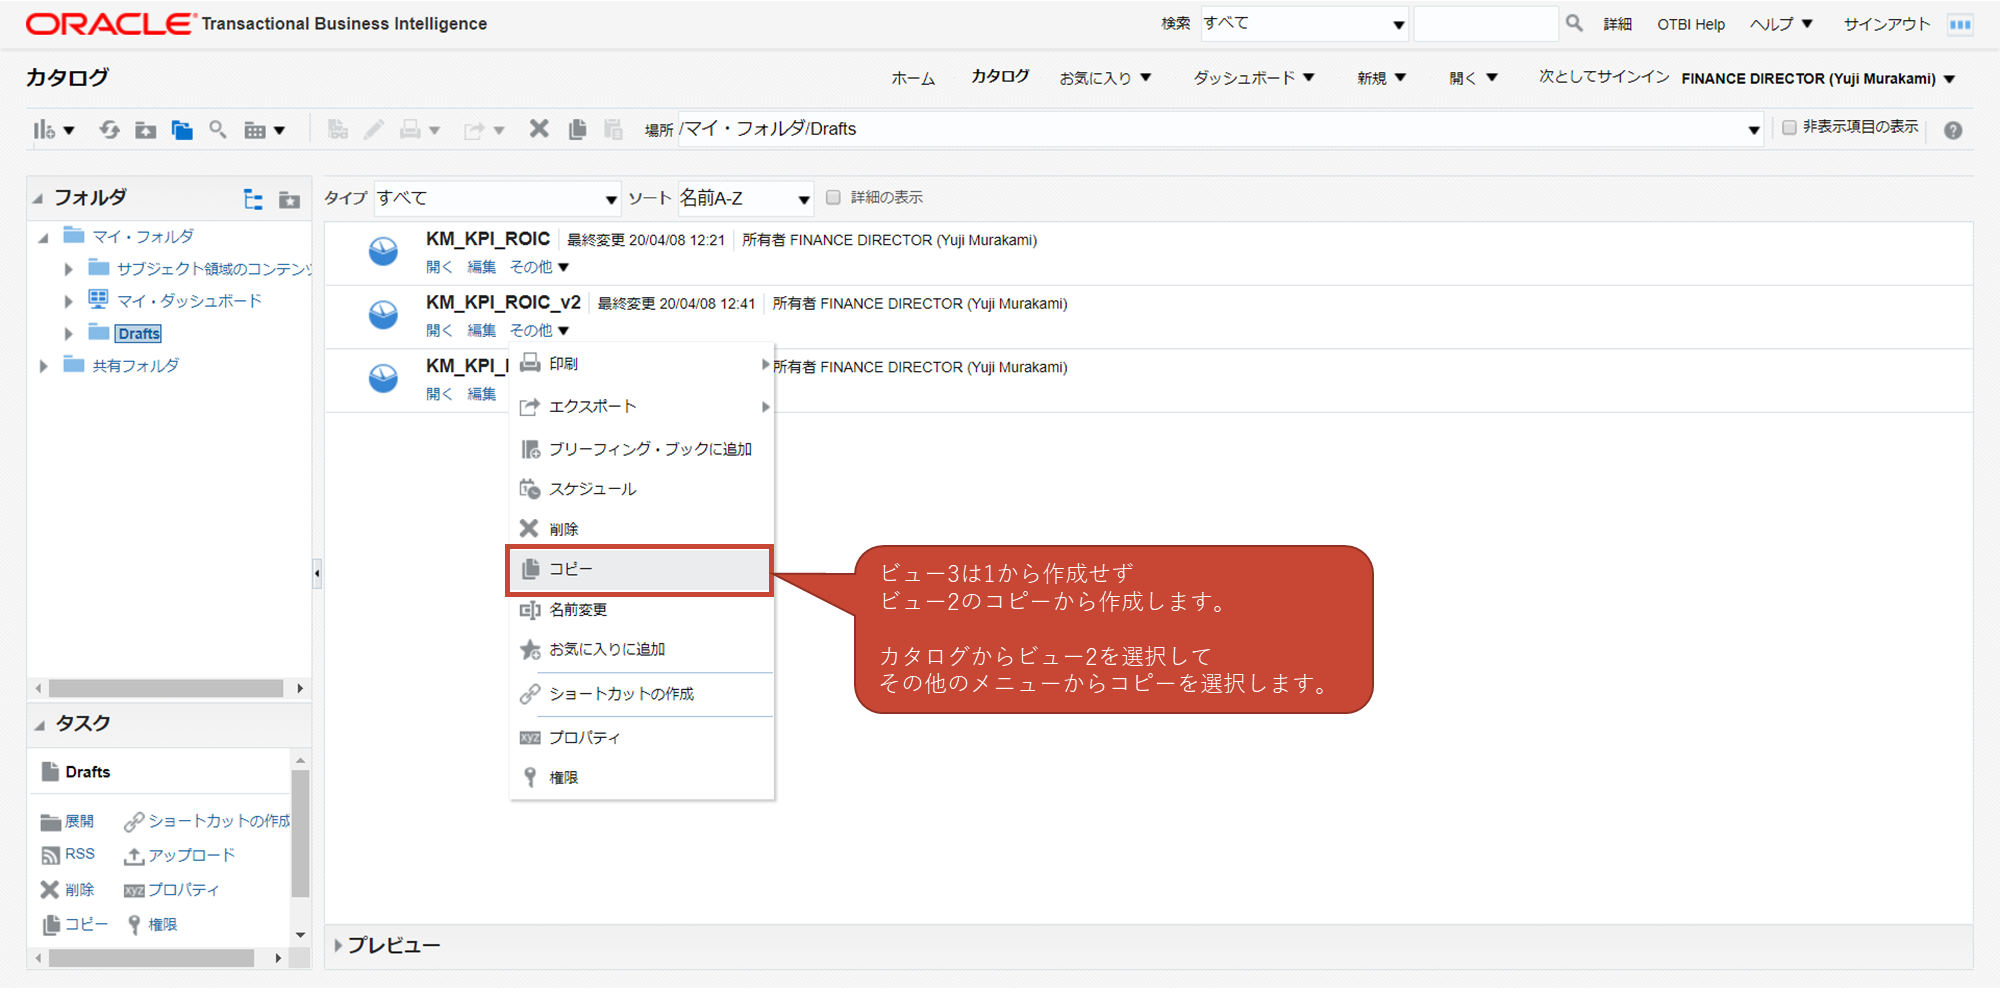This screenshot has width=2000, height=992.
Task: Open the 検索 すべて dropdown in header
Action: click(1304, 24)
